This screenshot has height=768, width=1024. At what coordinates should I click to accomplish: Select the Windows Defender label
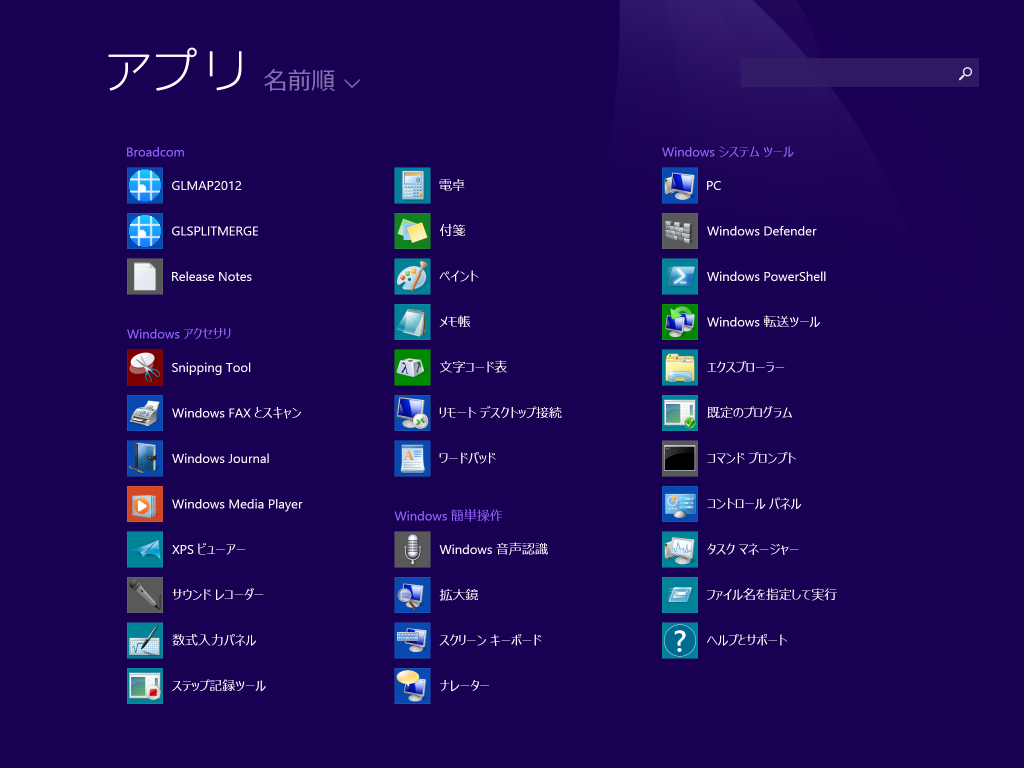point(761,231)
